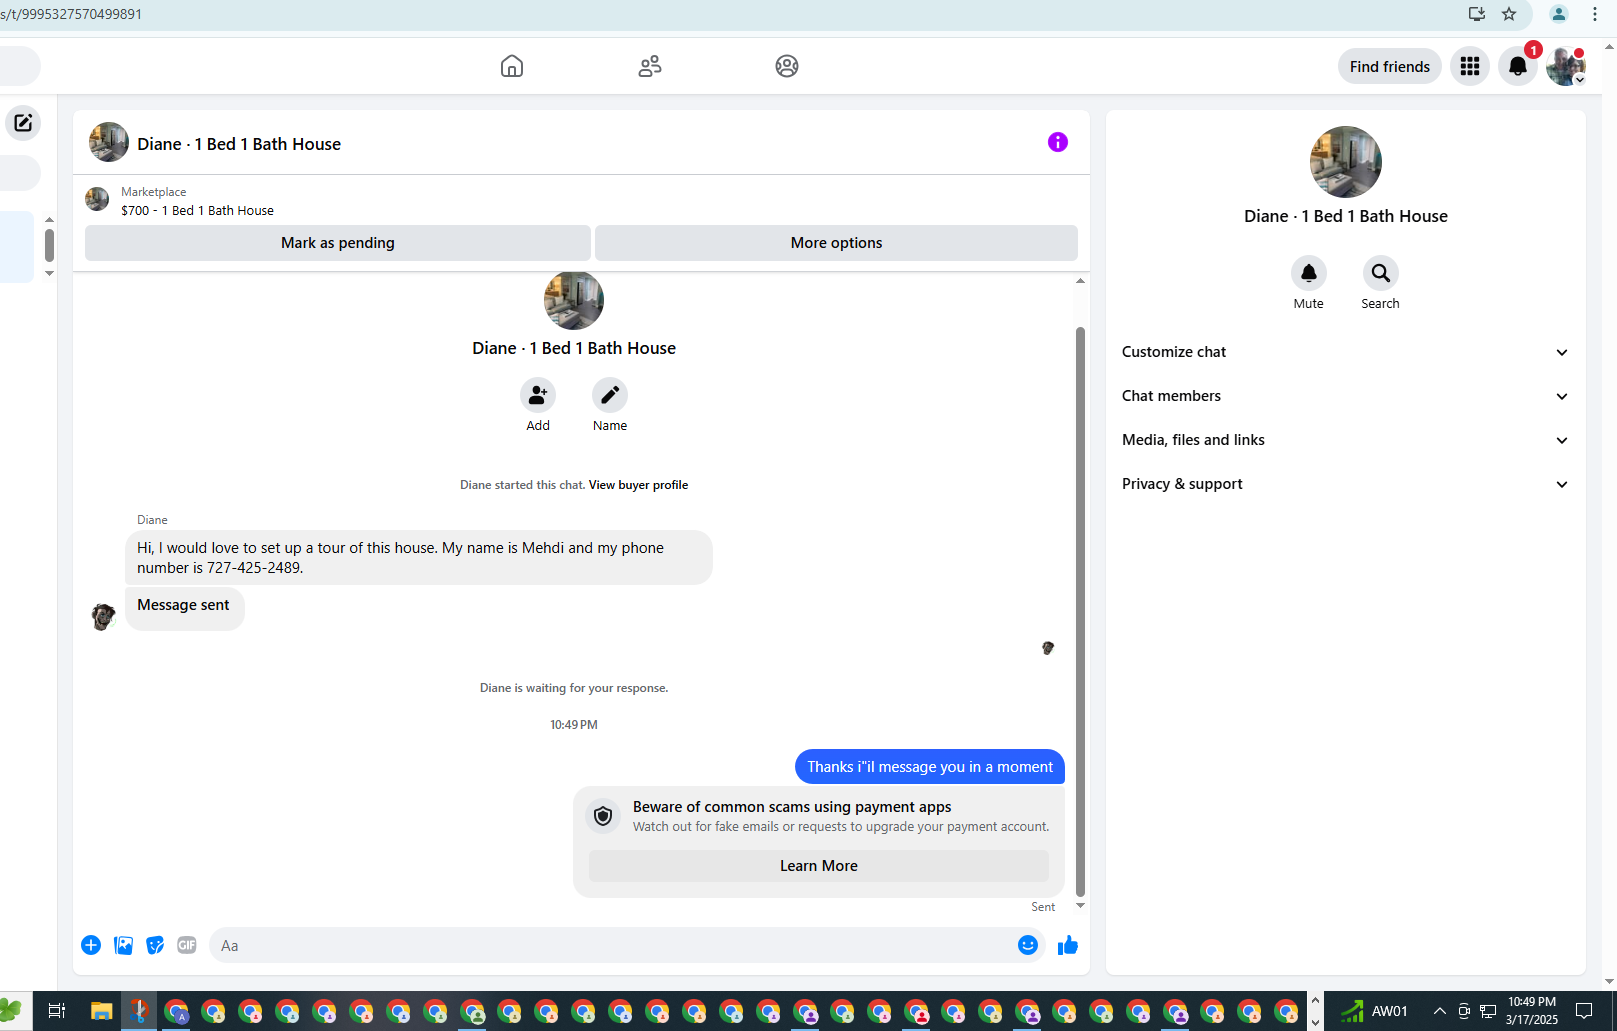Click the "$700 - 1 Bed 1 Bath House" text

(x=197, y=210)
